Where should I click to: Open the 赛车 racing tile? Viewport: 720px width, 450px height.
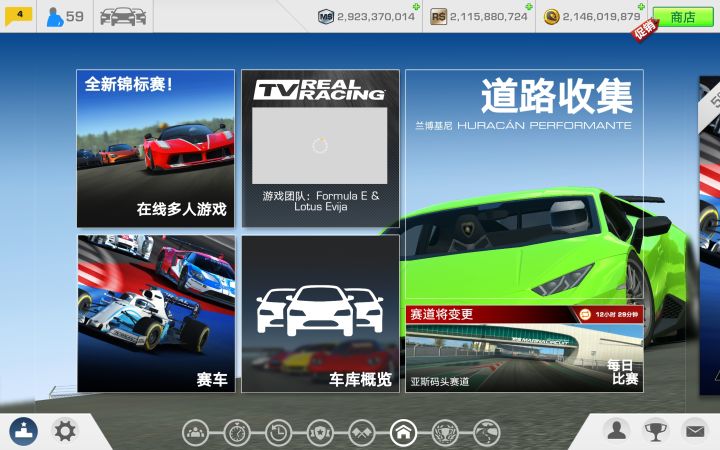point(156,314)
